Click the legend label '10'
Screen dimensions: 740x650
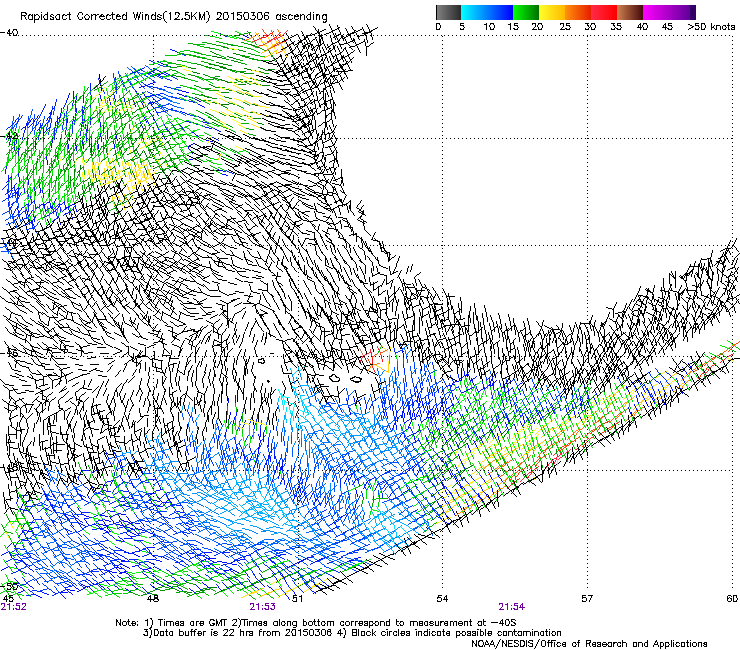pos(489,27)
